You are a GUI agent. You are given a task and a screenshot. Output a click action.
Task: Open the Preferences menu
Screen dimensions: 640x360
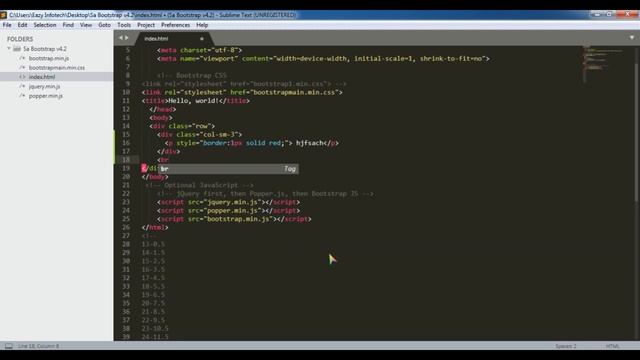click(176, 25)
